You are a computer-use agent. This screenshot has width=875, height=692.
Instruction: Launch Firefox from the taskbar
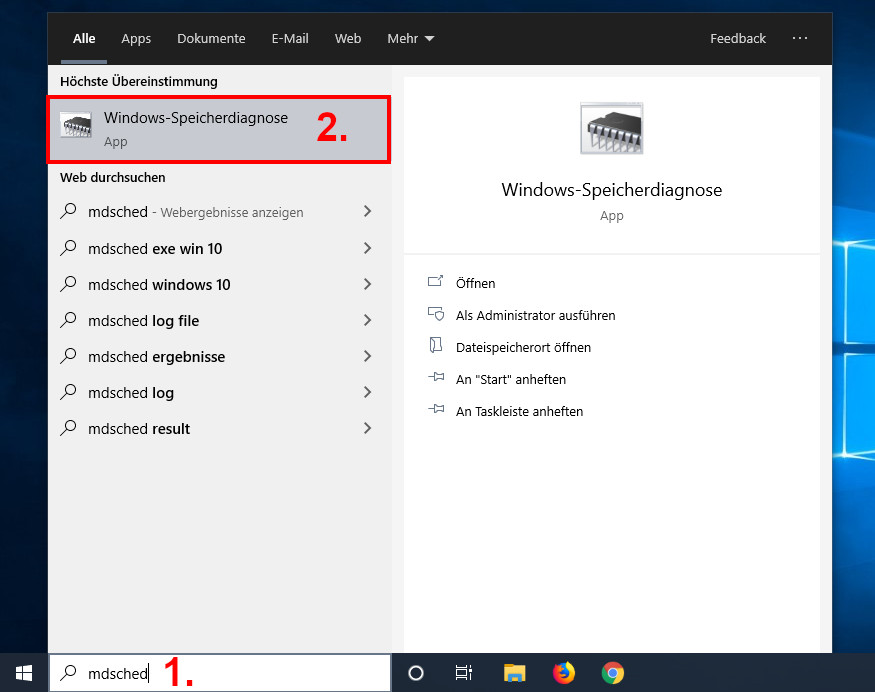coord(563,673)
